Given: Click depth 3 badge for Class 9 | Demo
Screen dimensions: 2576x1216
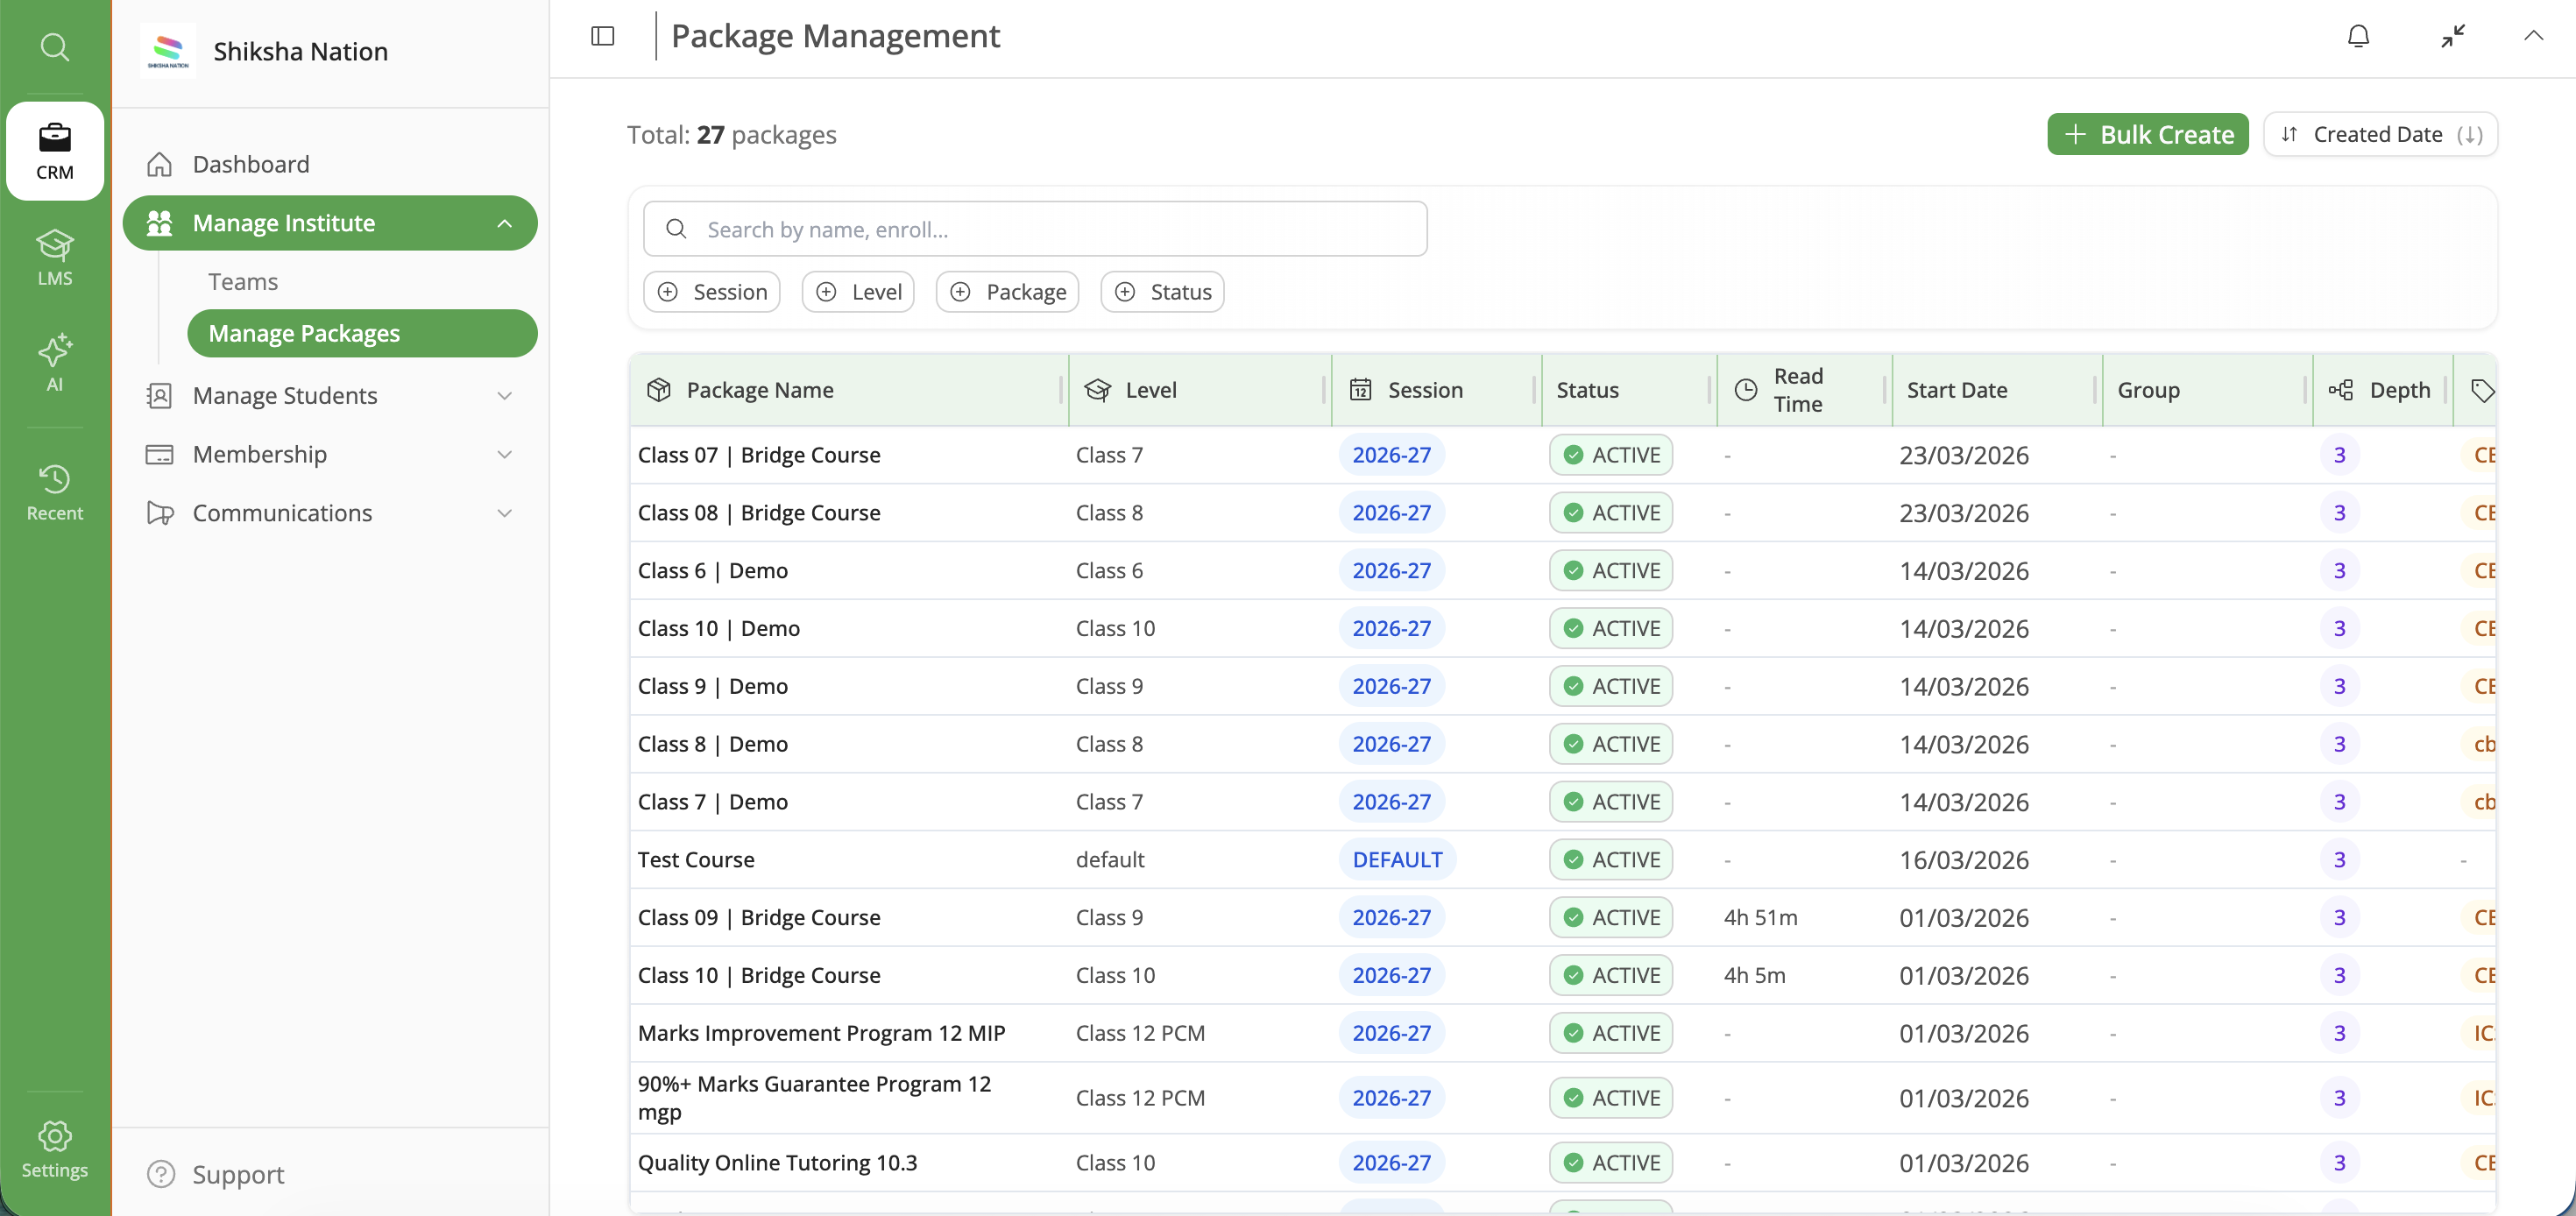Looking at the screenshot, I should coord(2339,686).
